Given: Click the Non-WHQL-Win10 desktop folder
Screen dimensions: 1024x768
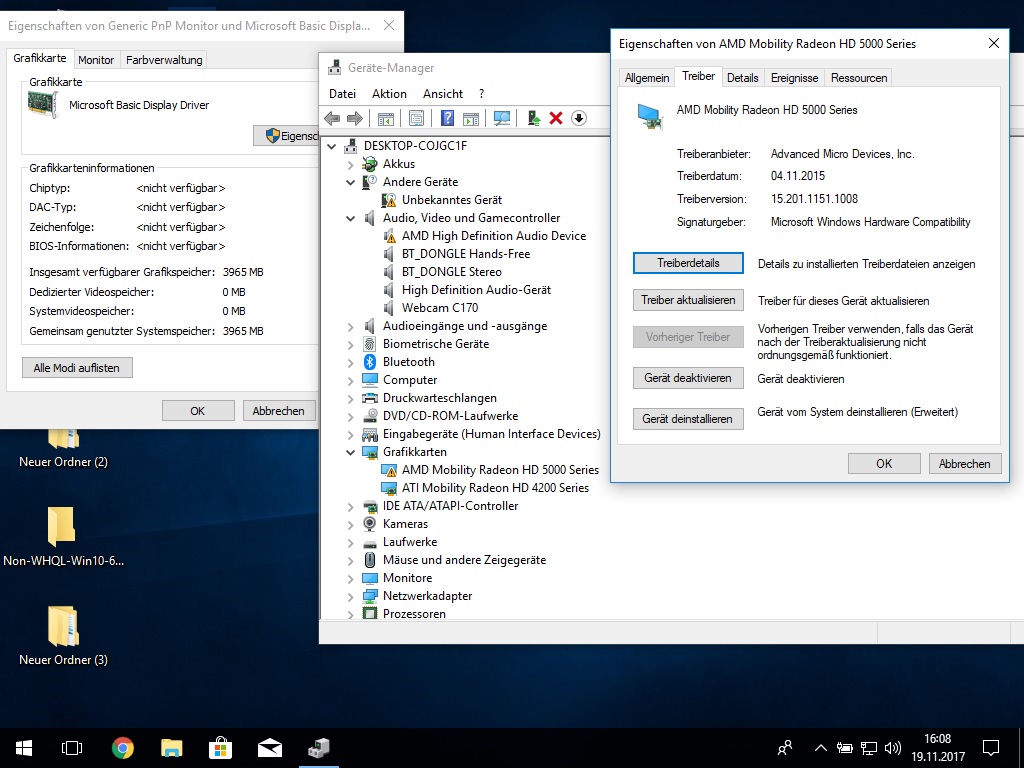Looking at the screenshot, I should [63, 536].
